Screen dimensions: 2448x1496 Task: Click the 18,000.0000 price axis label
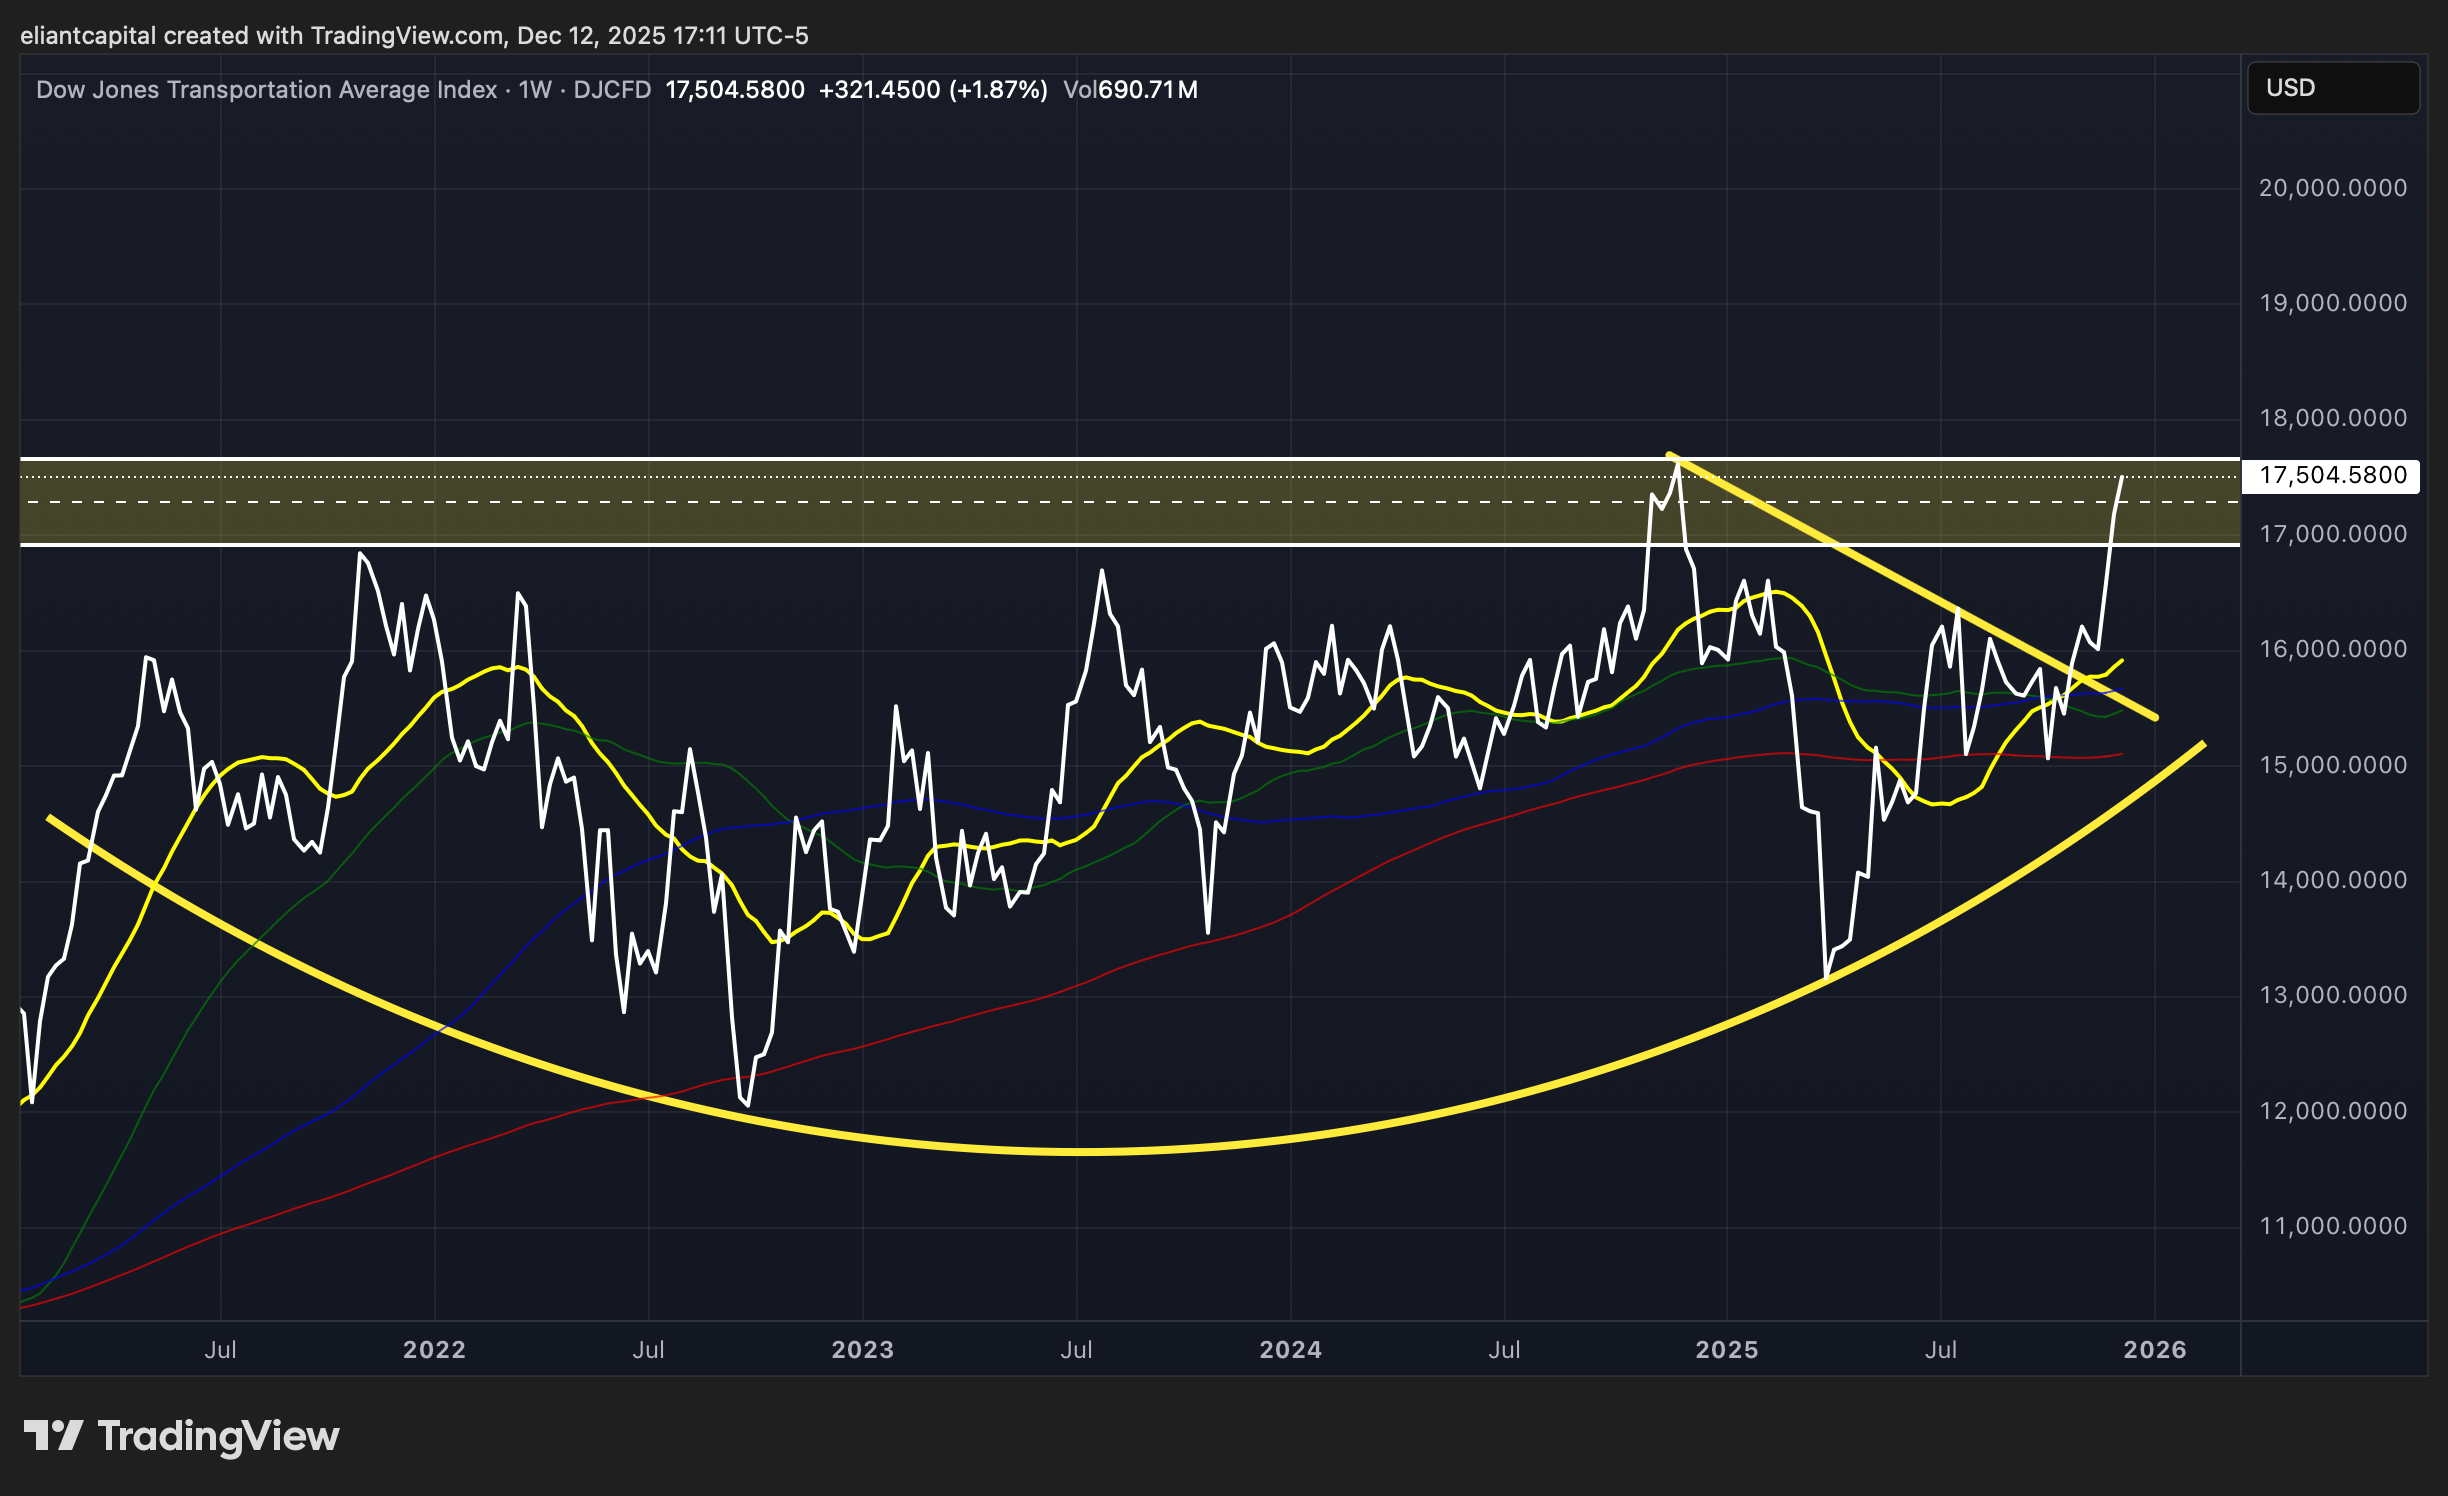click(2332, 418)
